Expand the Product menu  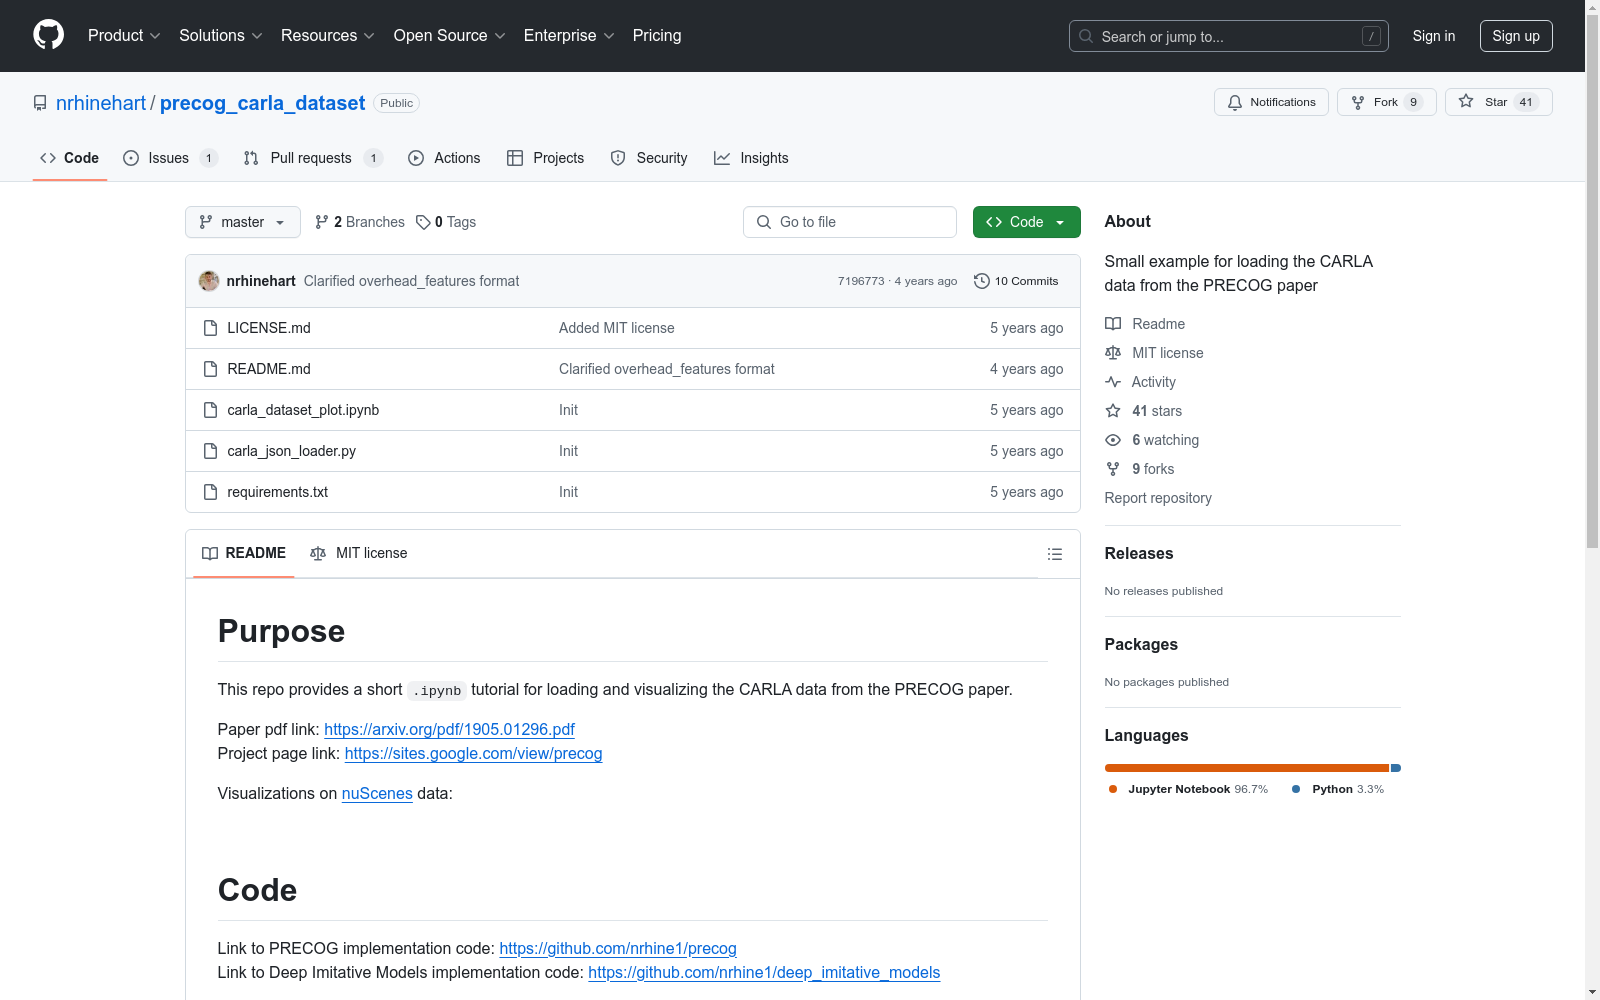point(124,36)
